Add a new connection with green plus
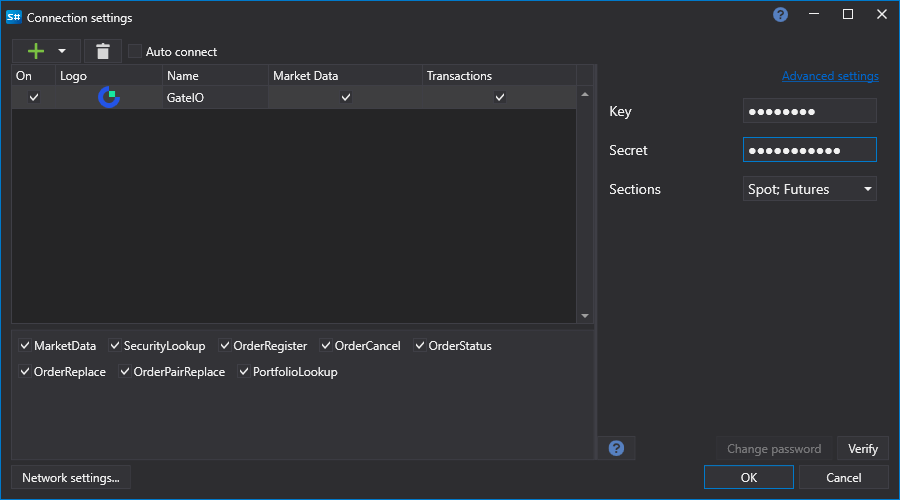 tap(36, 51)
